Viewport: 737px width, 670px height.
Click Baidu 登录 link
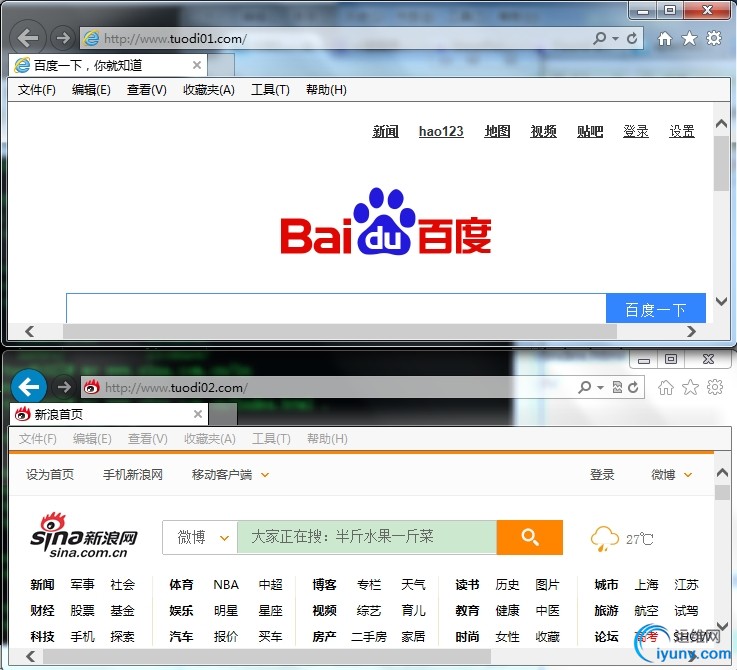click(x=636, y=131)
